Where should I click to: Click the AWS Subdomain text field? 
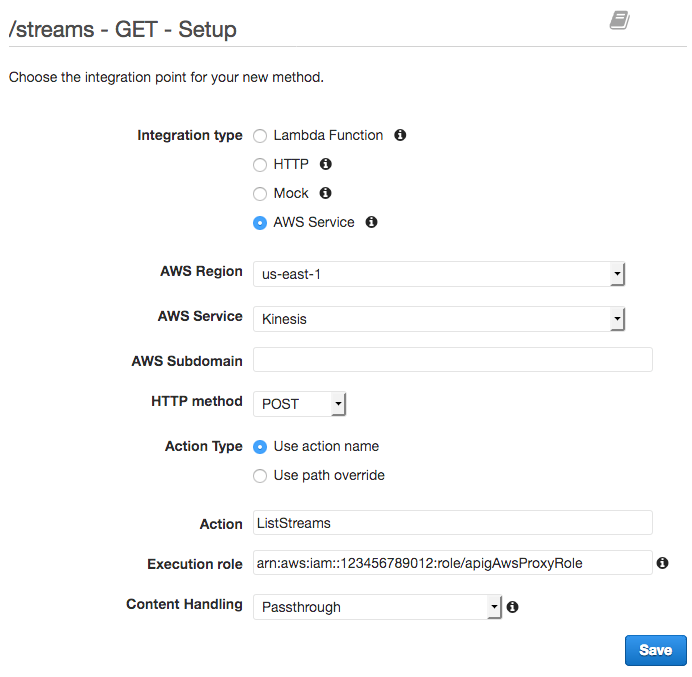point(453,359)
